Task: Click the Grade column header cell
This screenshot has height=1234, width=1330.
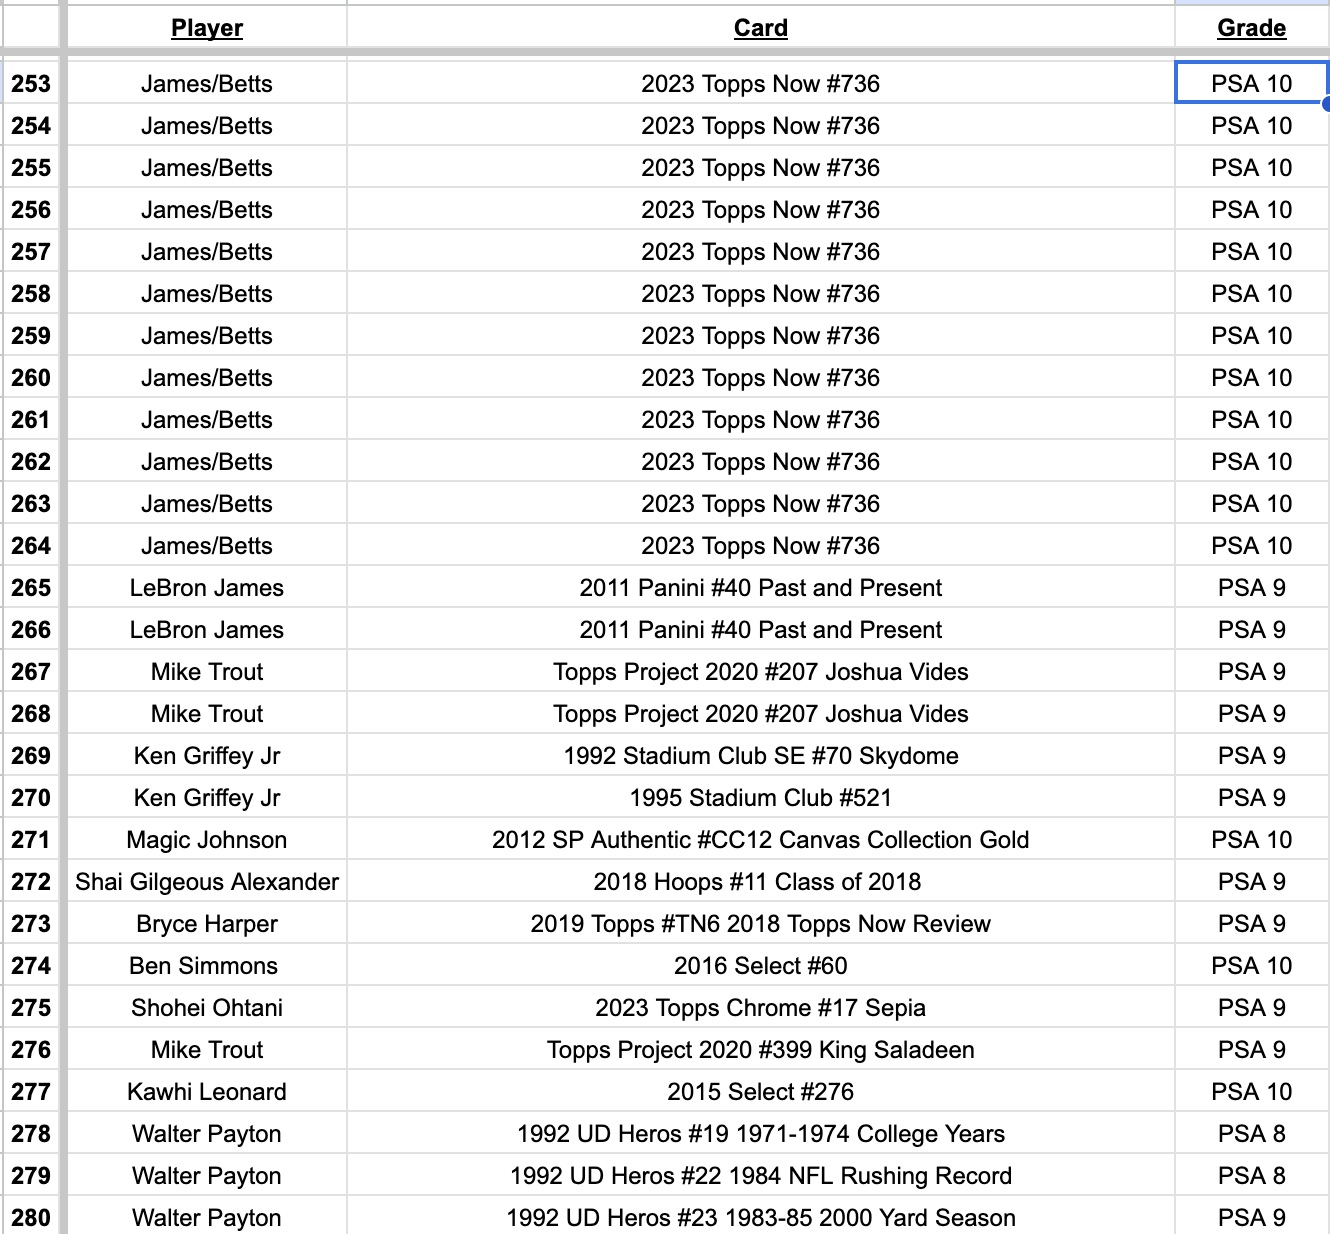Action: pyautogui.click(x=1251, y=28)
